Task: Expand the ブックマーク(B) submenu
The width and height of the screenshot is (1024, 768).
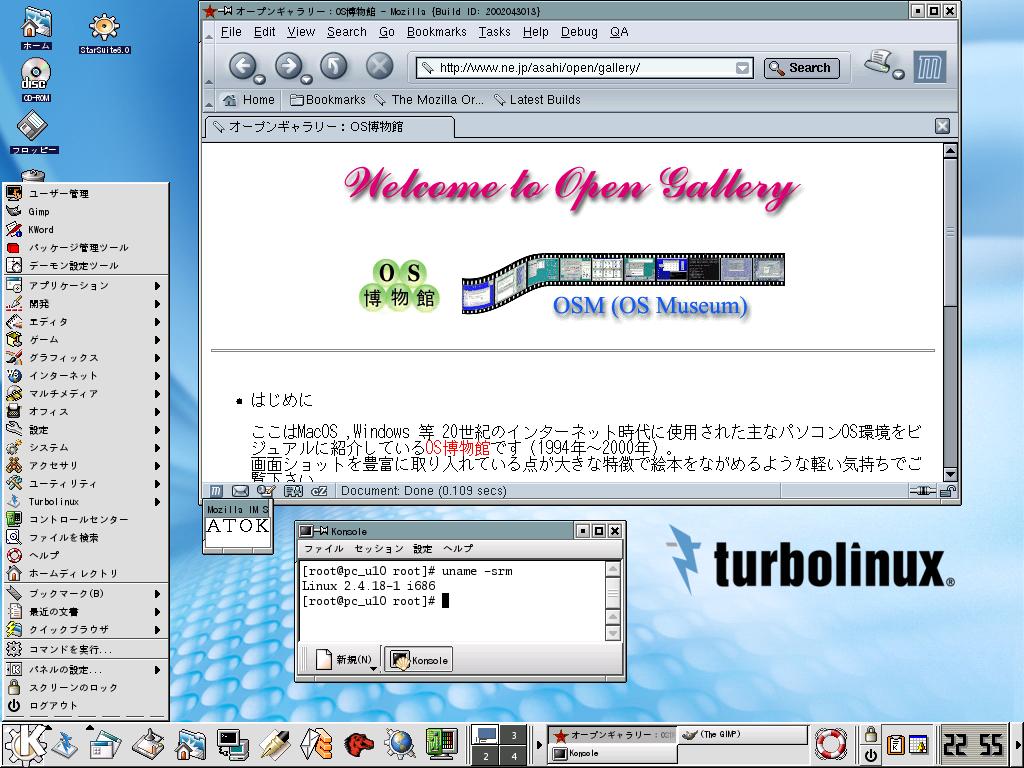Action: (x=84, y=594)
